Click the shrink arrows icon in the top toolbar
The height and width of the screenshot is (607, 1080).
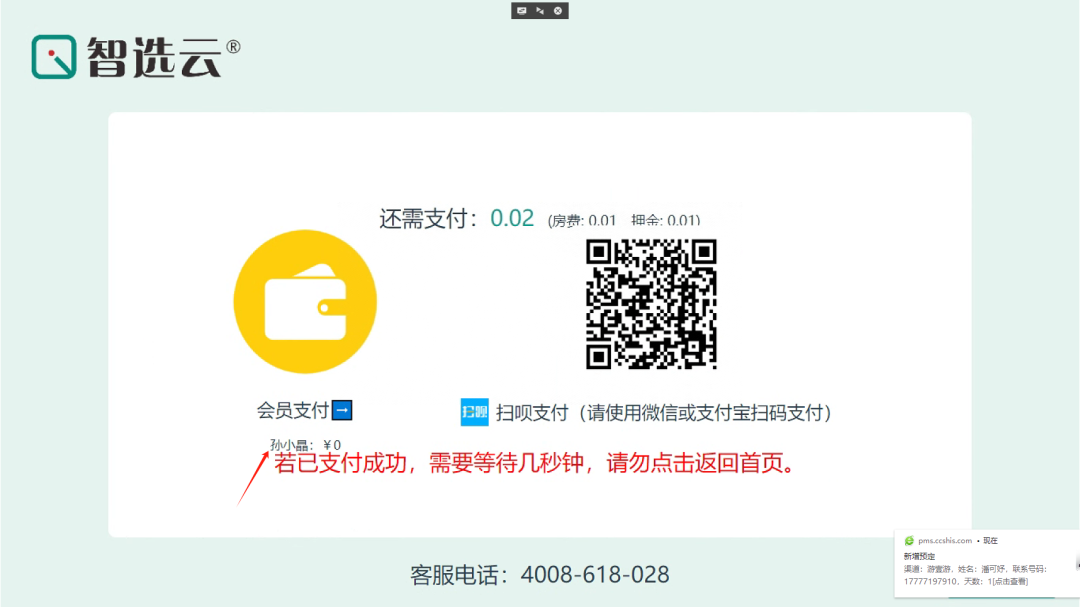point(540,10)
